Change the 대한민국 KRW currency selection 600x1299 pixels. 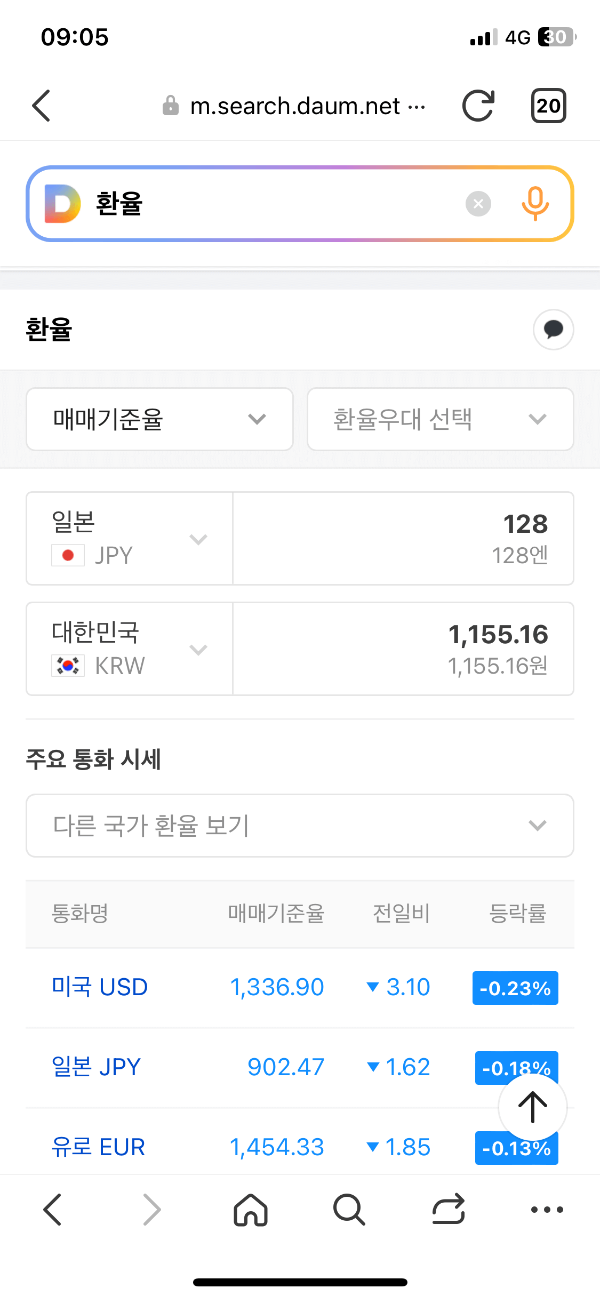point(128,648)
